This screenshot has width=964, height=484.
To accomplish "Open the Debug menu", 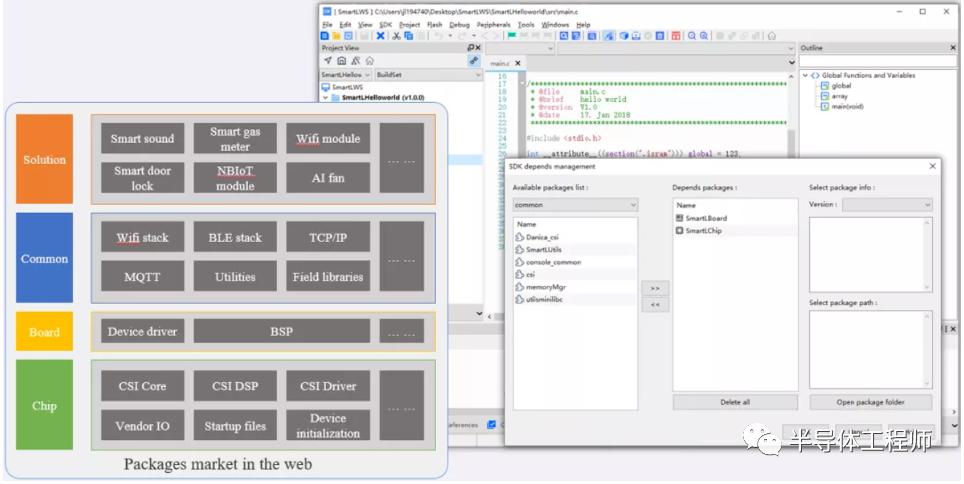I will [x=459, y=25].
